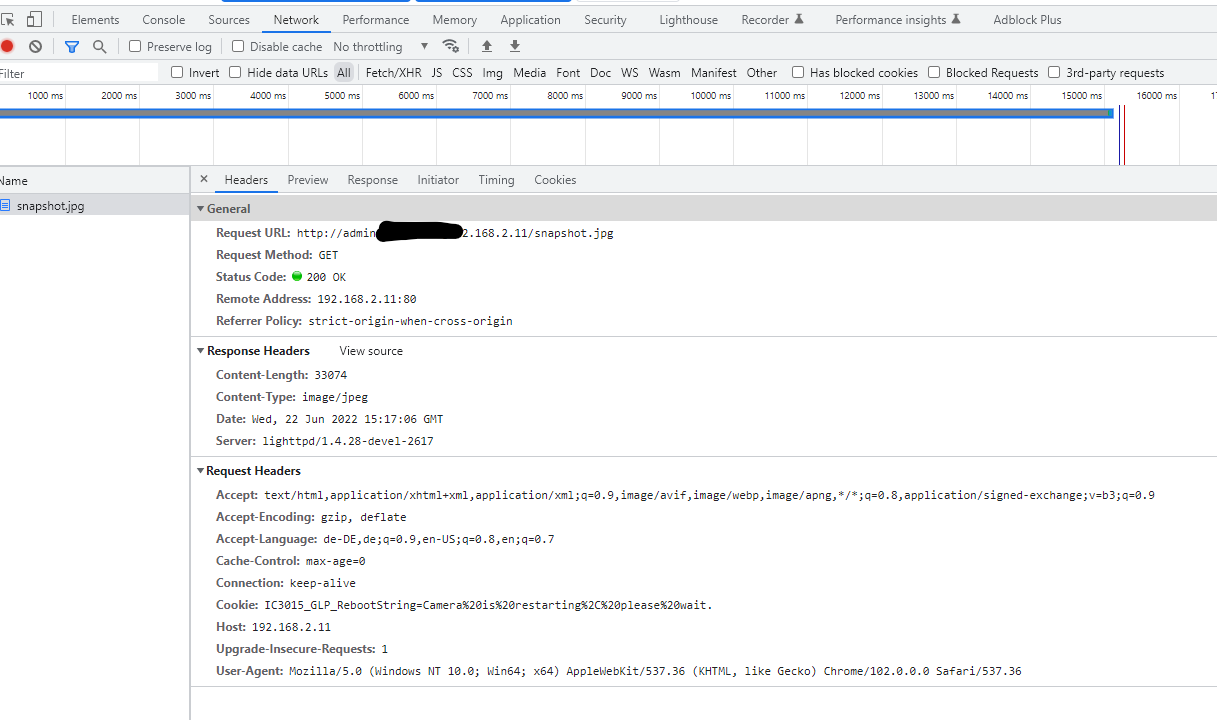Enable the Disable cache checkbox
Screen dimensions: 1217x720
(238, 46)
